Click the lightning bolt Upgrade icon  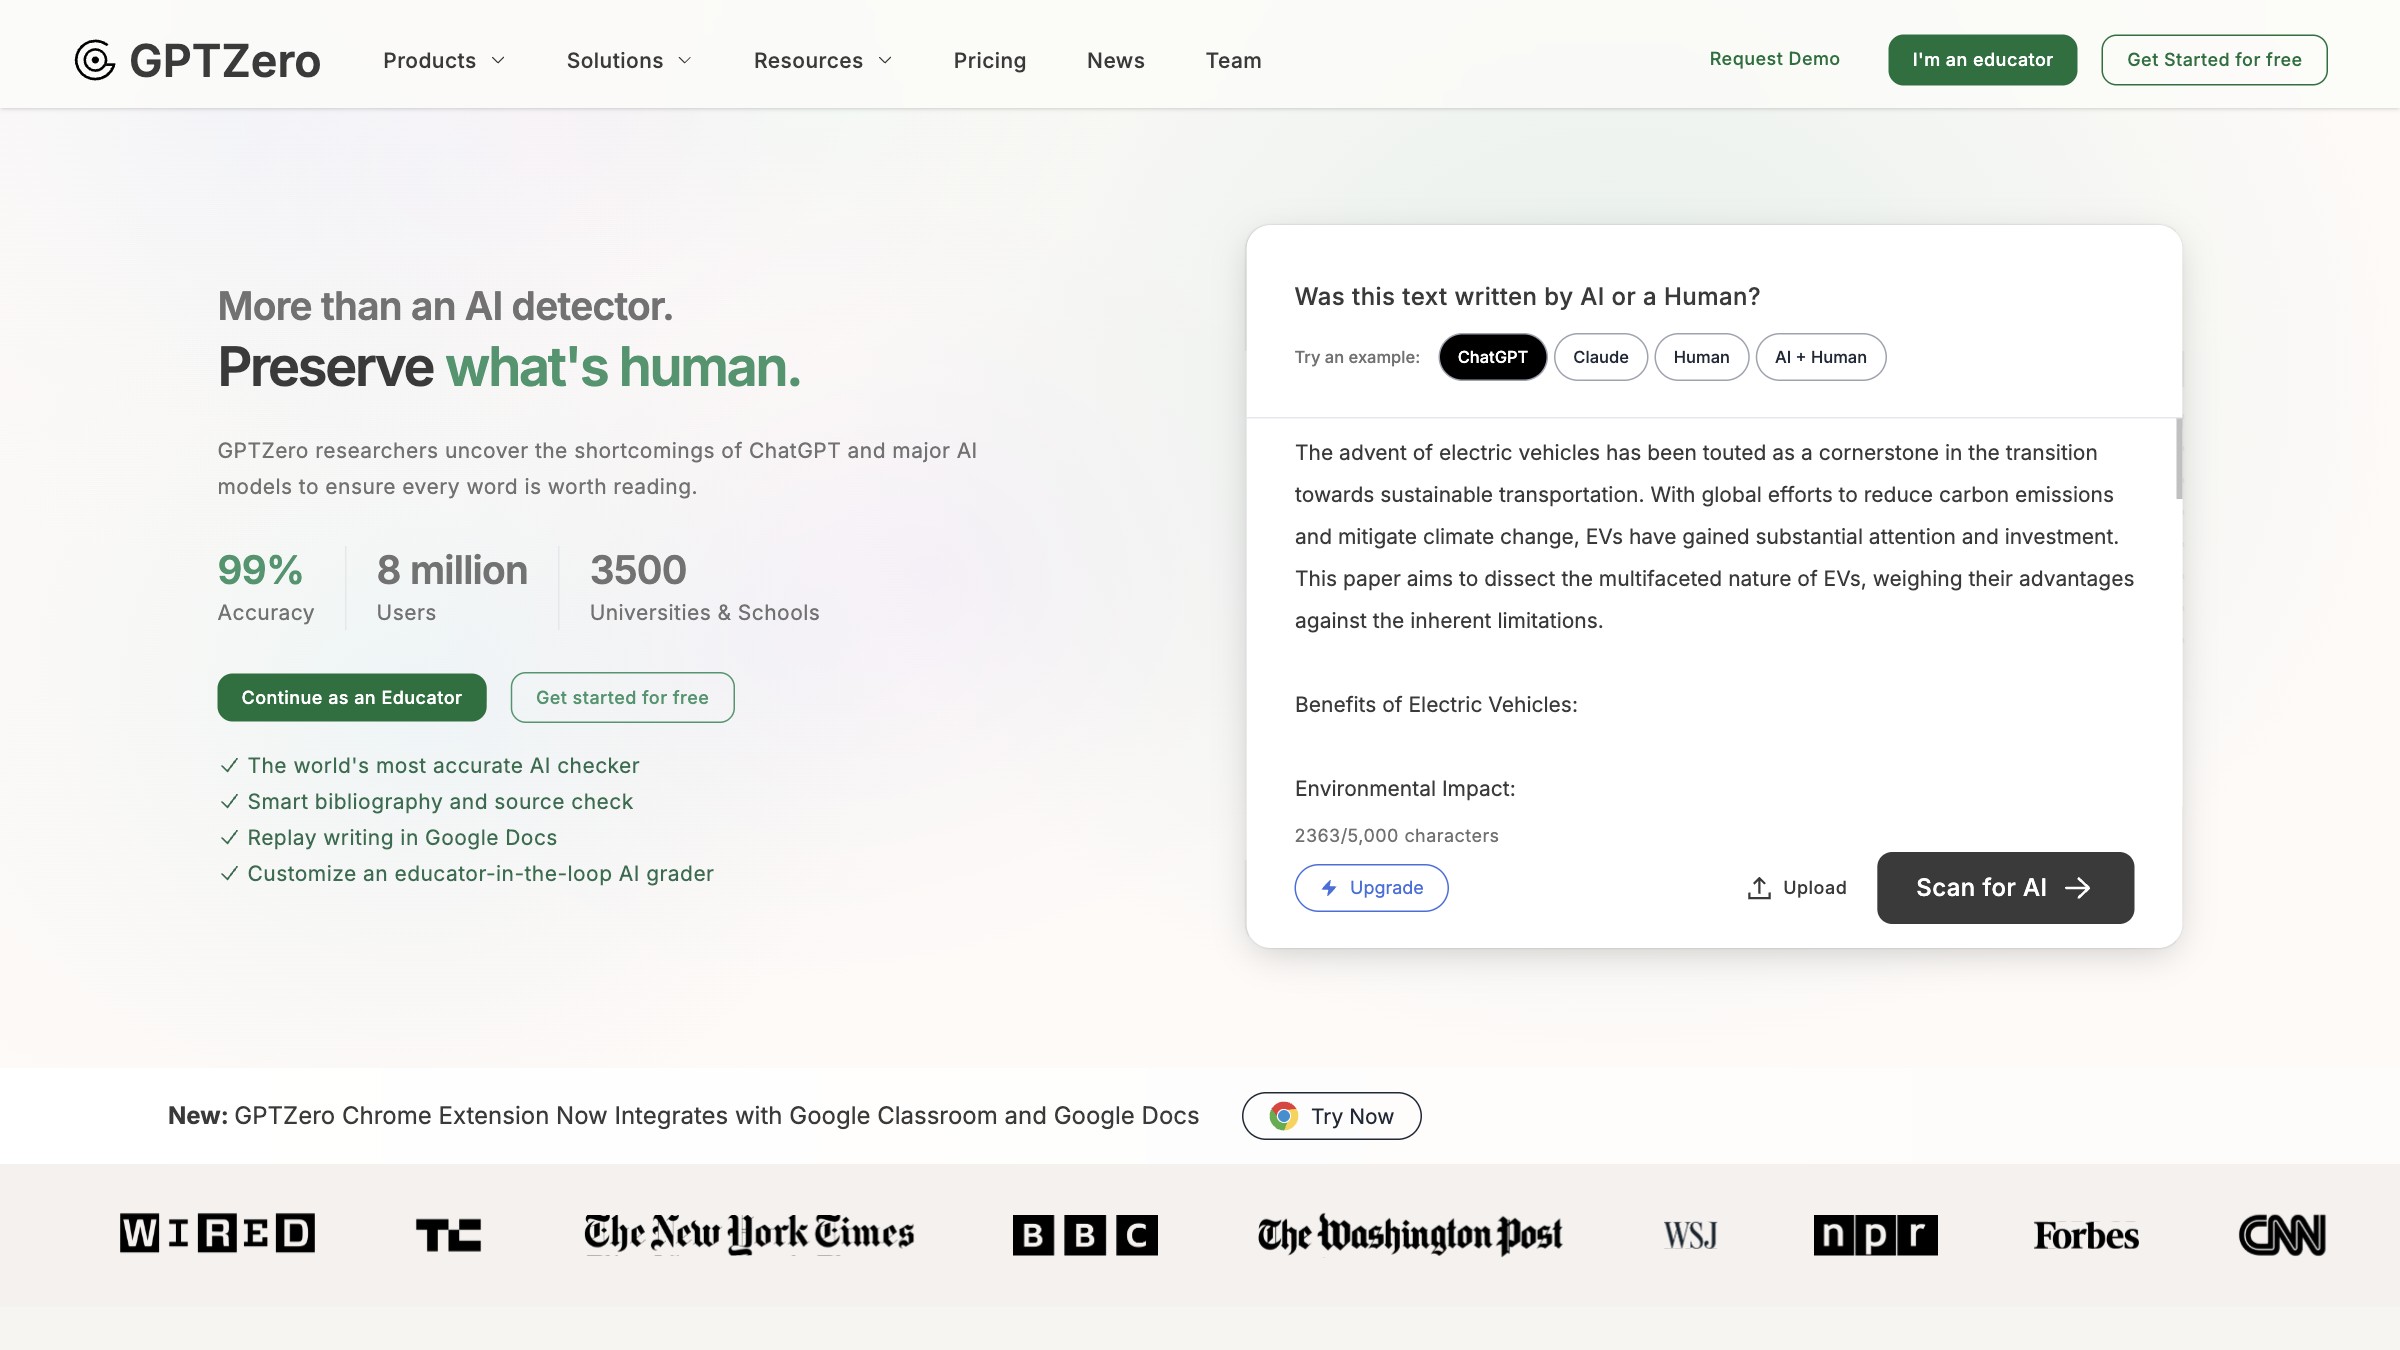[x=1329, y=888]
